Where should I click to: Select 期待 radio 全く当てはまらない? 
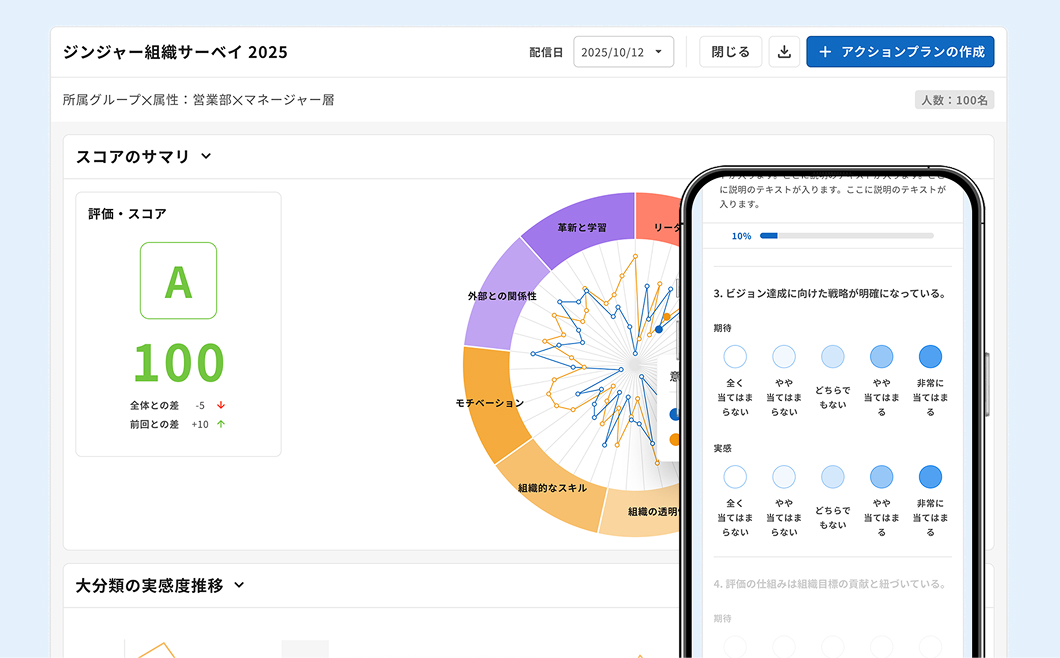click(x=735, y=357)
